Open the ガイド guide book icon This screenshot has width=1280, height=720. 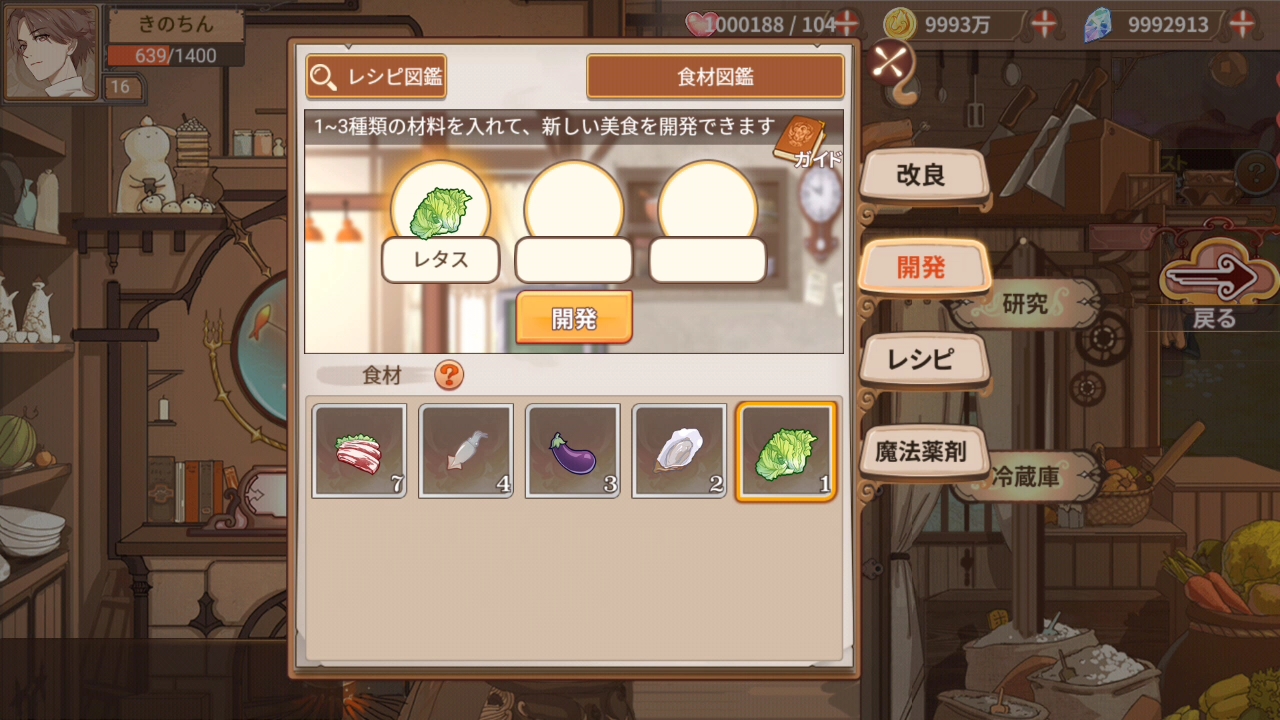pyautogui.click(x=801, y=143)
